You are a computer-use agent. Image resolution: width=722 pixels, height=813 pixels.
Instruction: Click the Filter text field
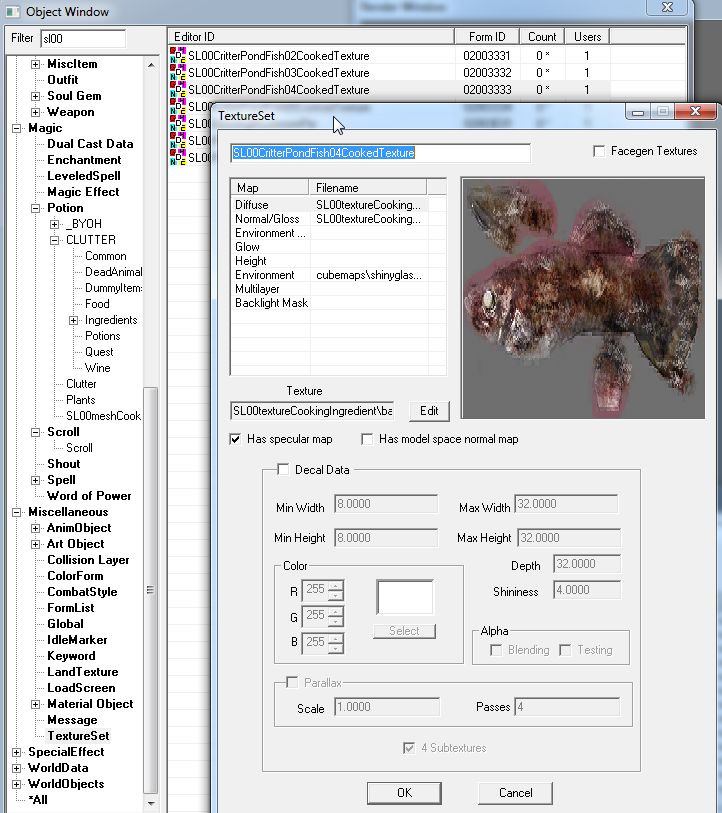click(x=83, y=38)
